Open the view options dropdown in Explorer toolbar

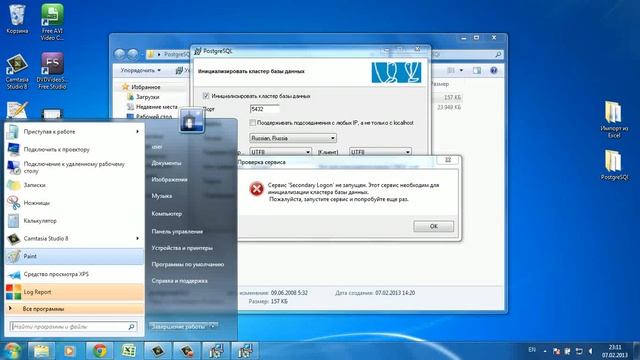tap(461, 71)
